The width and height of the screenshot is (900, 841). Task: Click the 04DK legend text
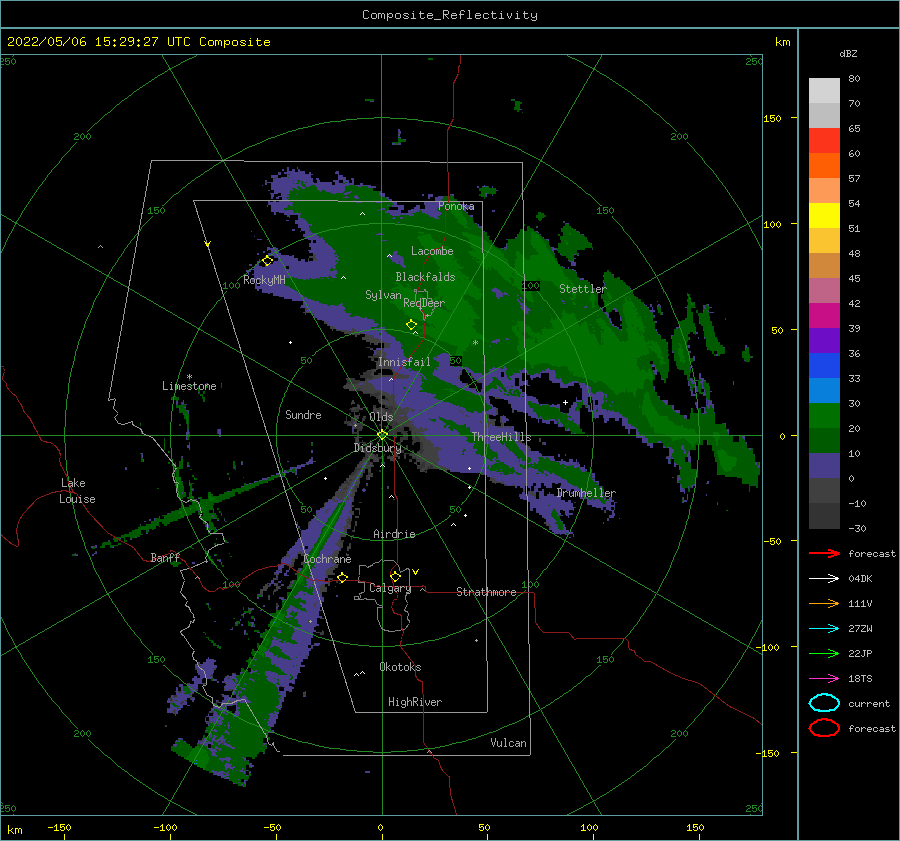click(x=860, y=579)
